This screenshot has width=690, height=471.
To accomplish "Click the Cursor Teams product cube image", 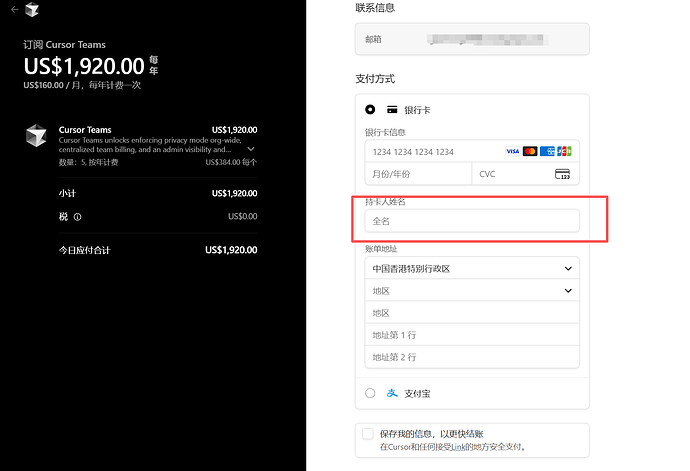I will click(36, 135).
